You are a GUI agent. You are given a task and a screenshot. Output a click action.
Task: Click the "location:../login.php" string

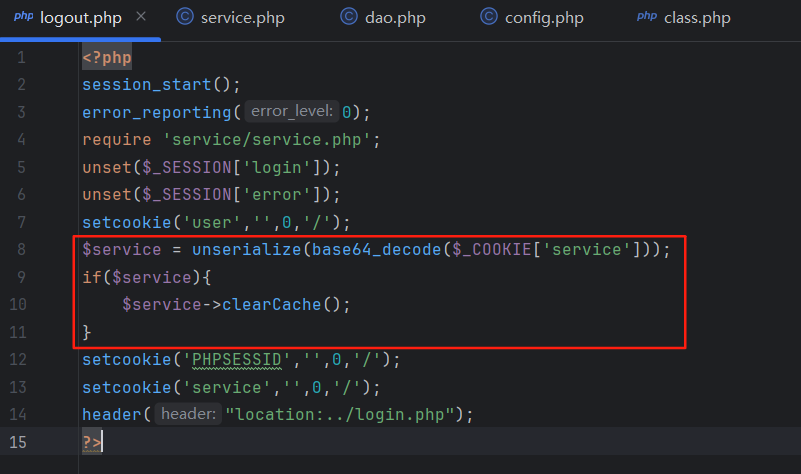[x=340, y=414]
